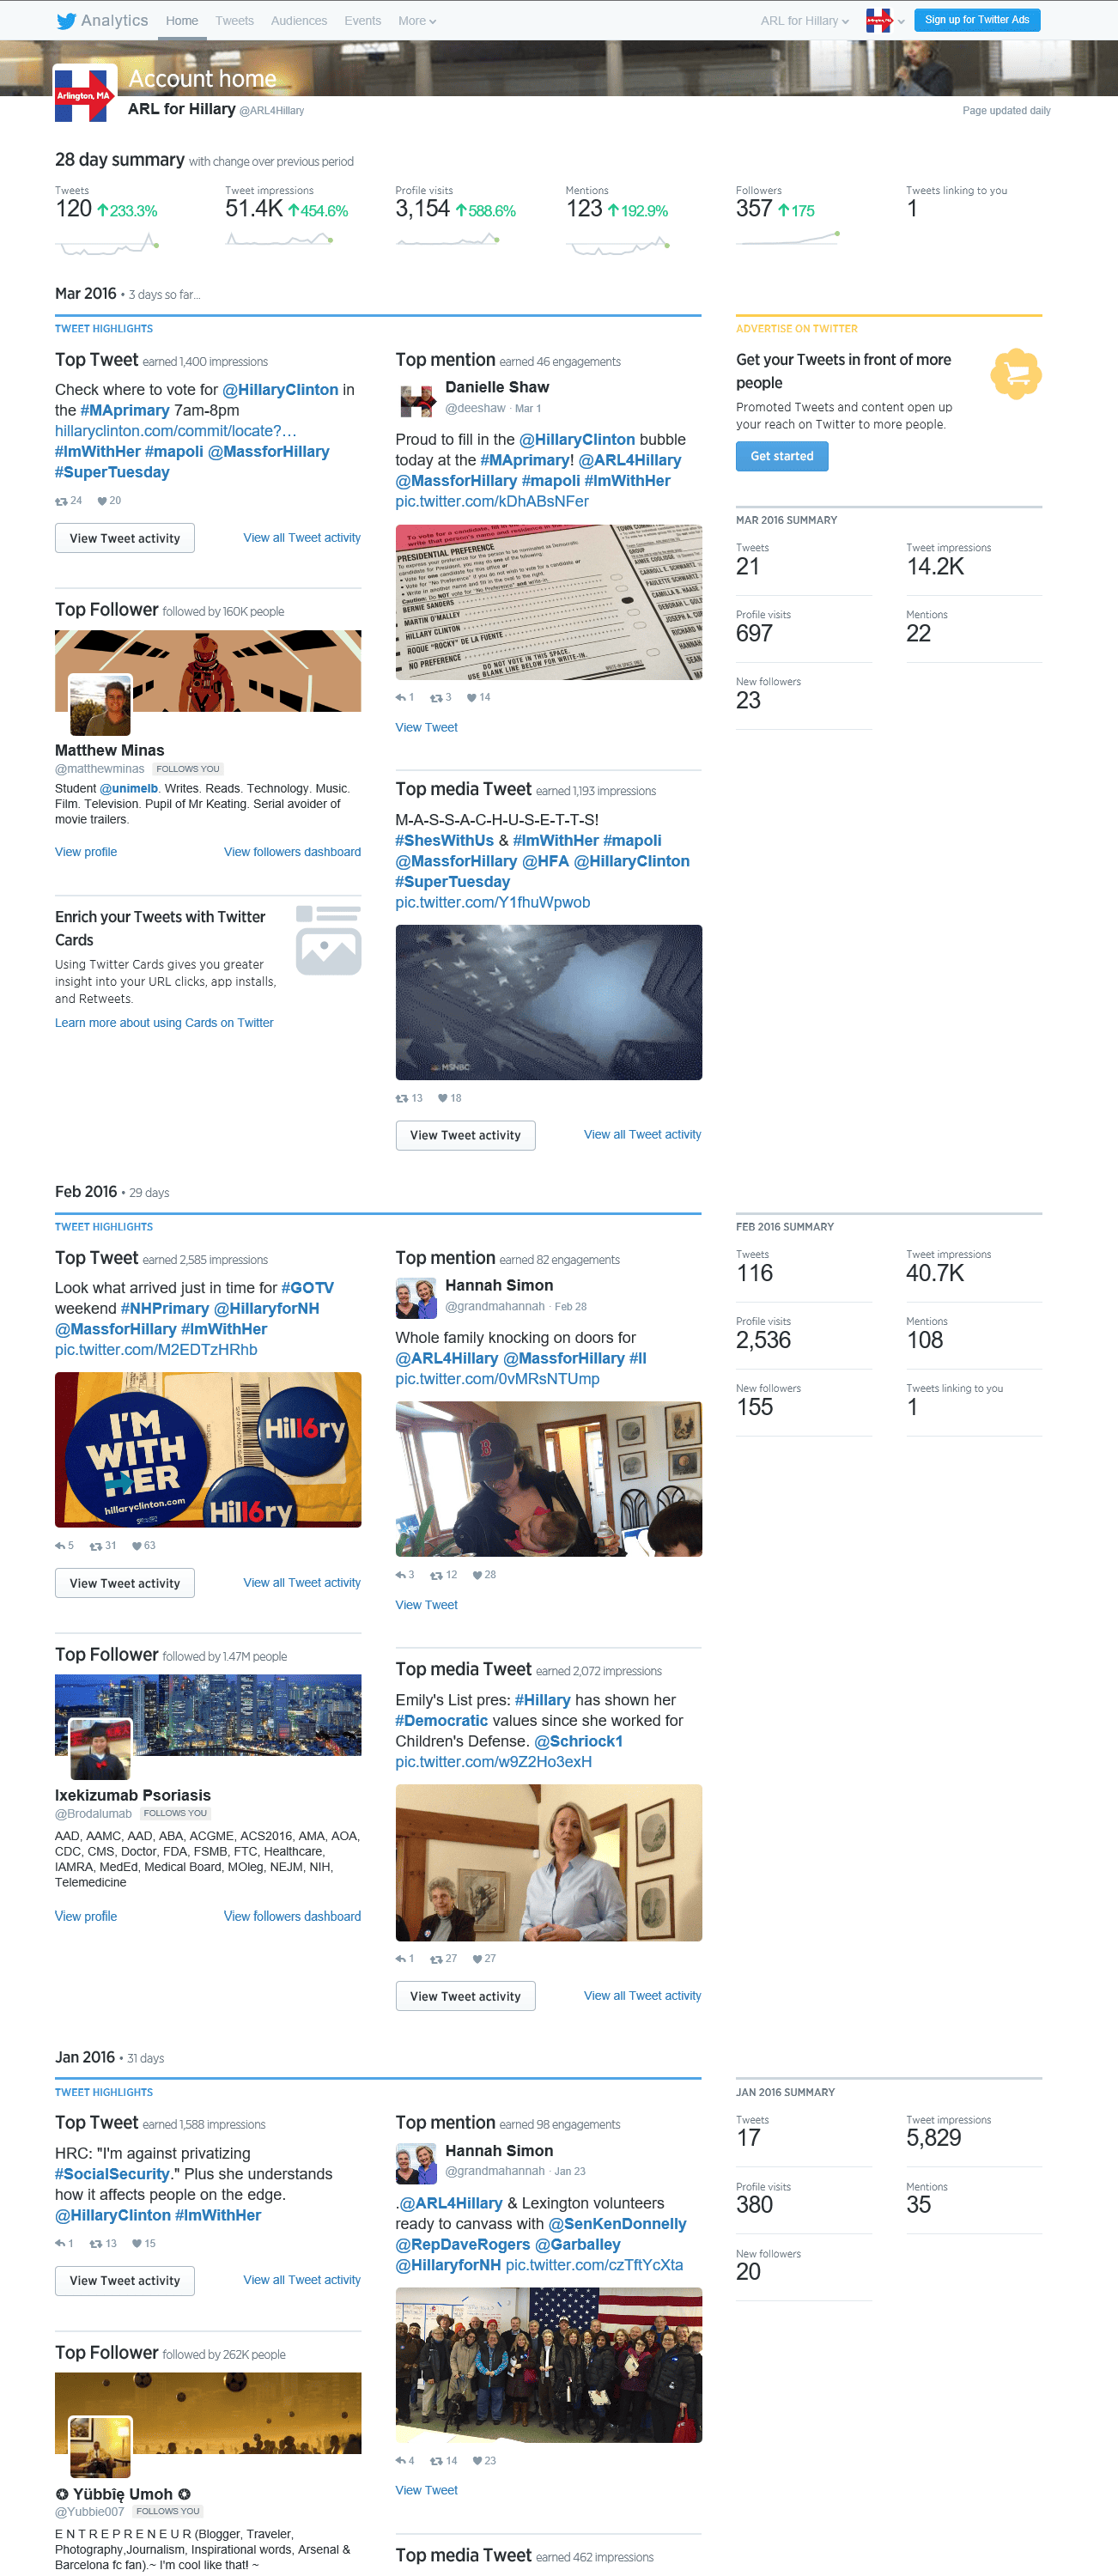Expand the More menu in navigation
This screenshot has height=2576, width=1118.
[x=417, y=21]
